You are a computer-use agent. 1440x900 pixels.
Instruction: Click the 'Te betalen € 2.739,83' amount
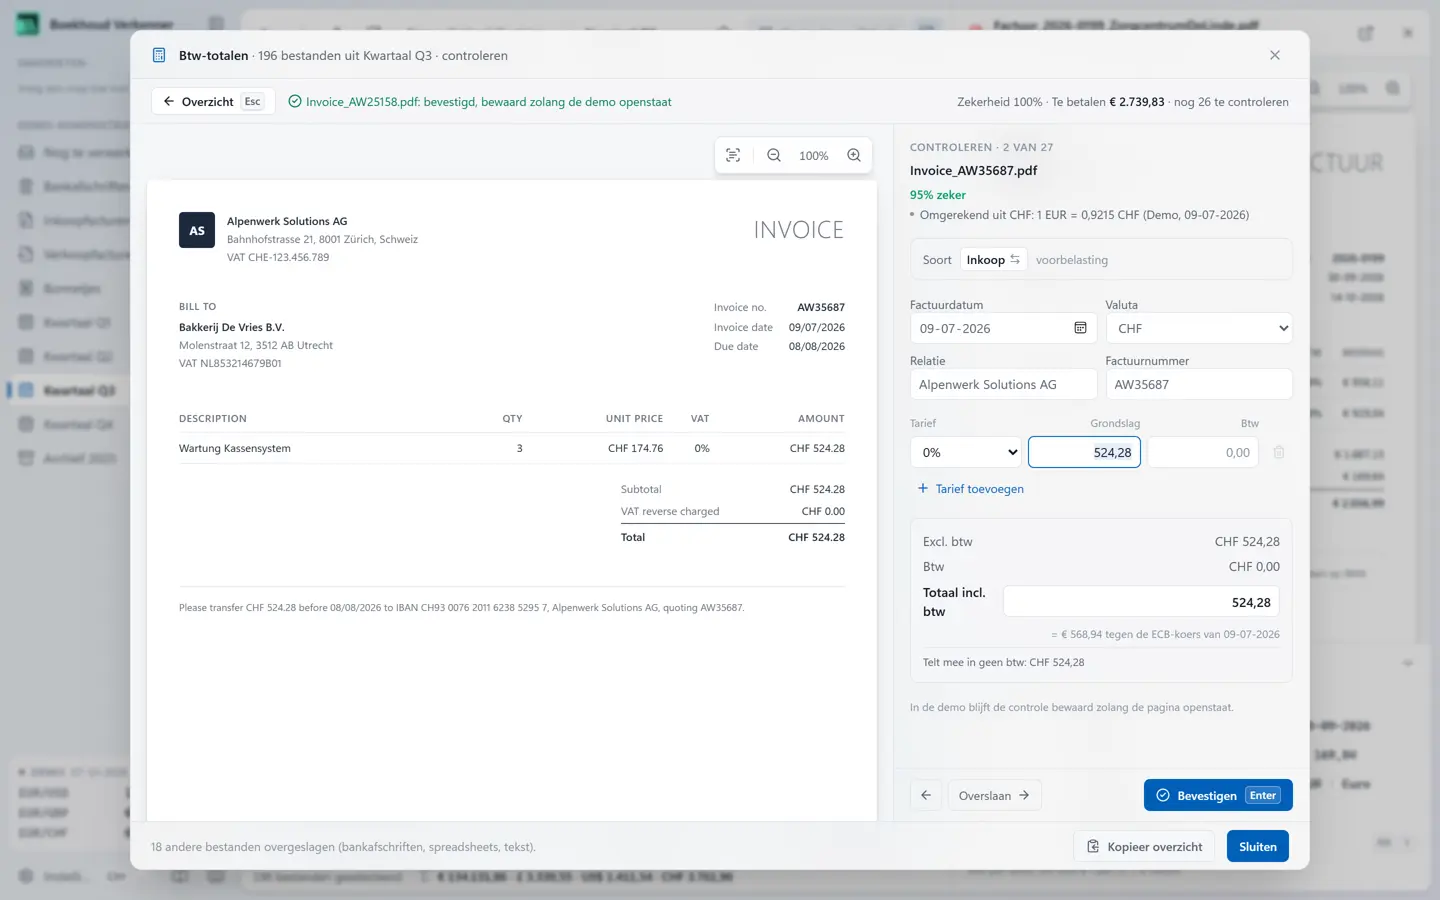pos(1108,101)
